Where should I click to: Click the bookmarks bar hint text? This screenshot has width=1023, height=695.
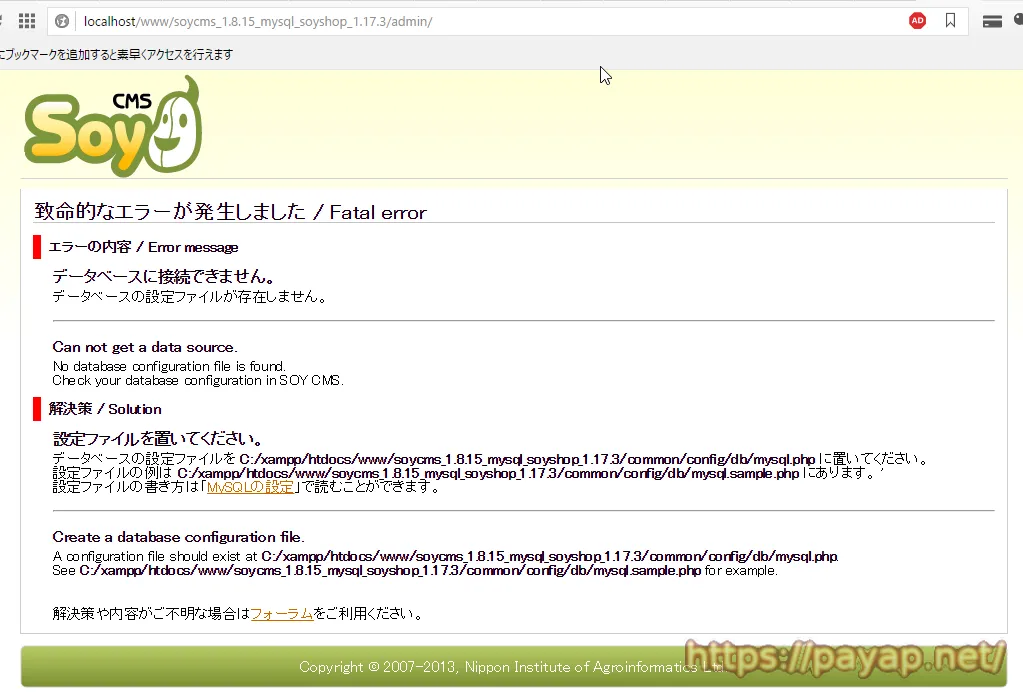tap(116, 54)
